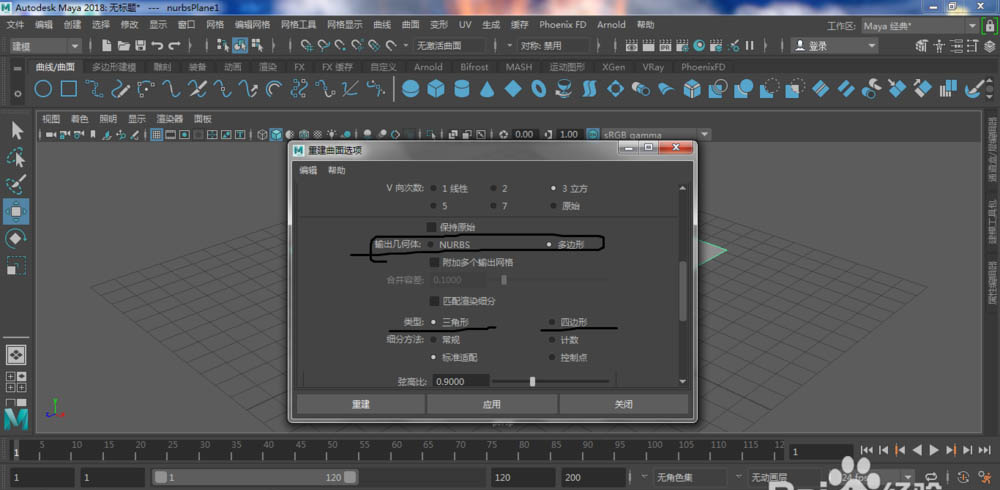Enable the 匹配渲染细分 checkbox

pyautogui.click(x=432, y=300)
